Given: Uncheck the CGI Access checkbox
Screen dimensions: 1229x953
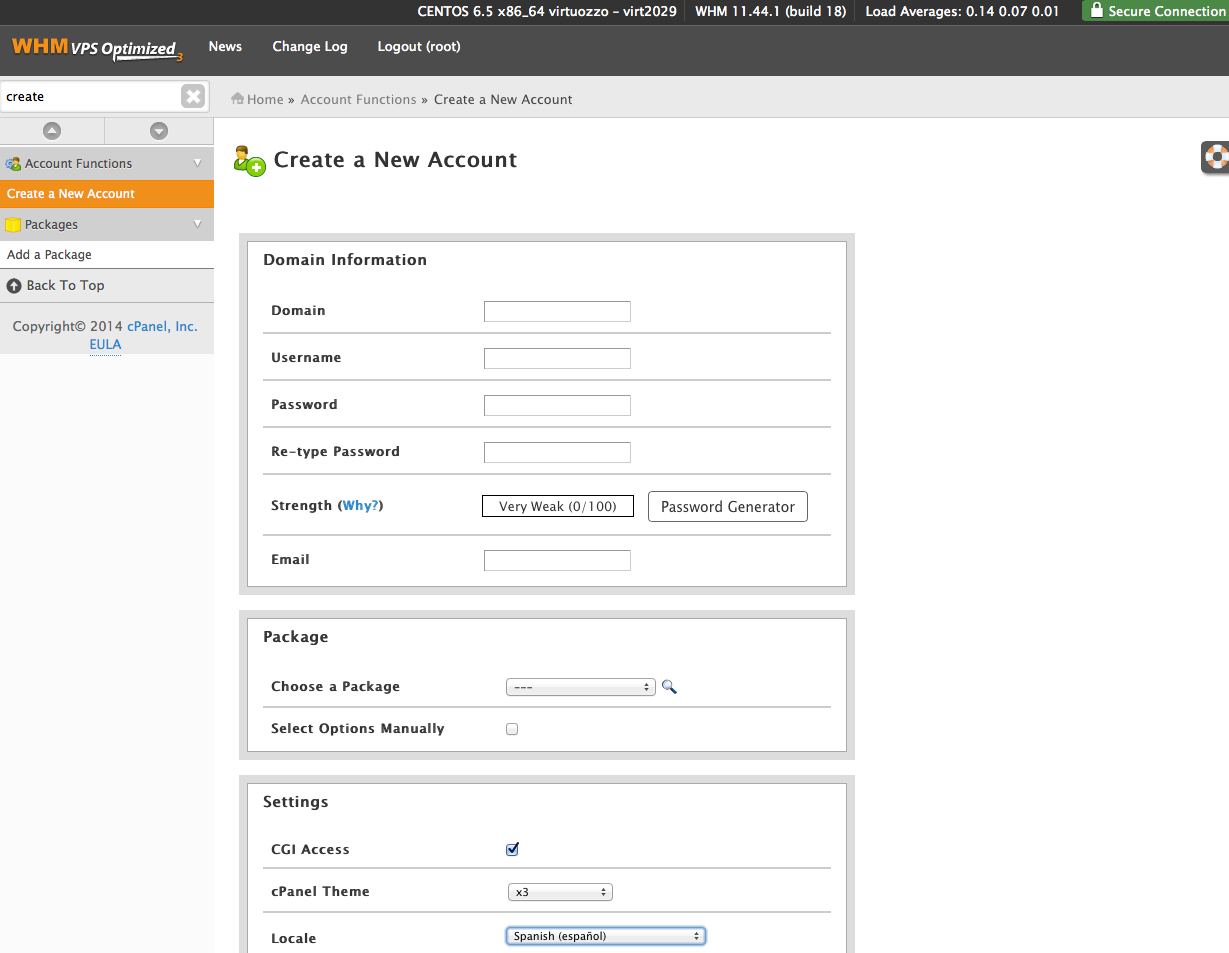Looking at the screenshot, I should point(513,849).
